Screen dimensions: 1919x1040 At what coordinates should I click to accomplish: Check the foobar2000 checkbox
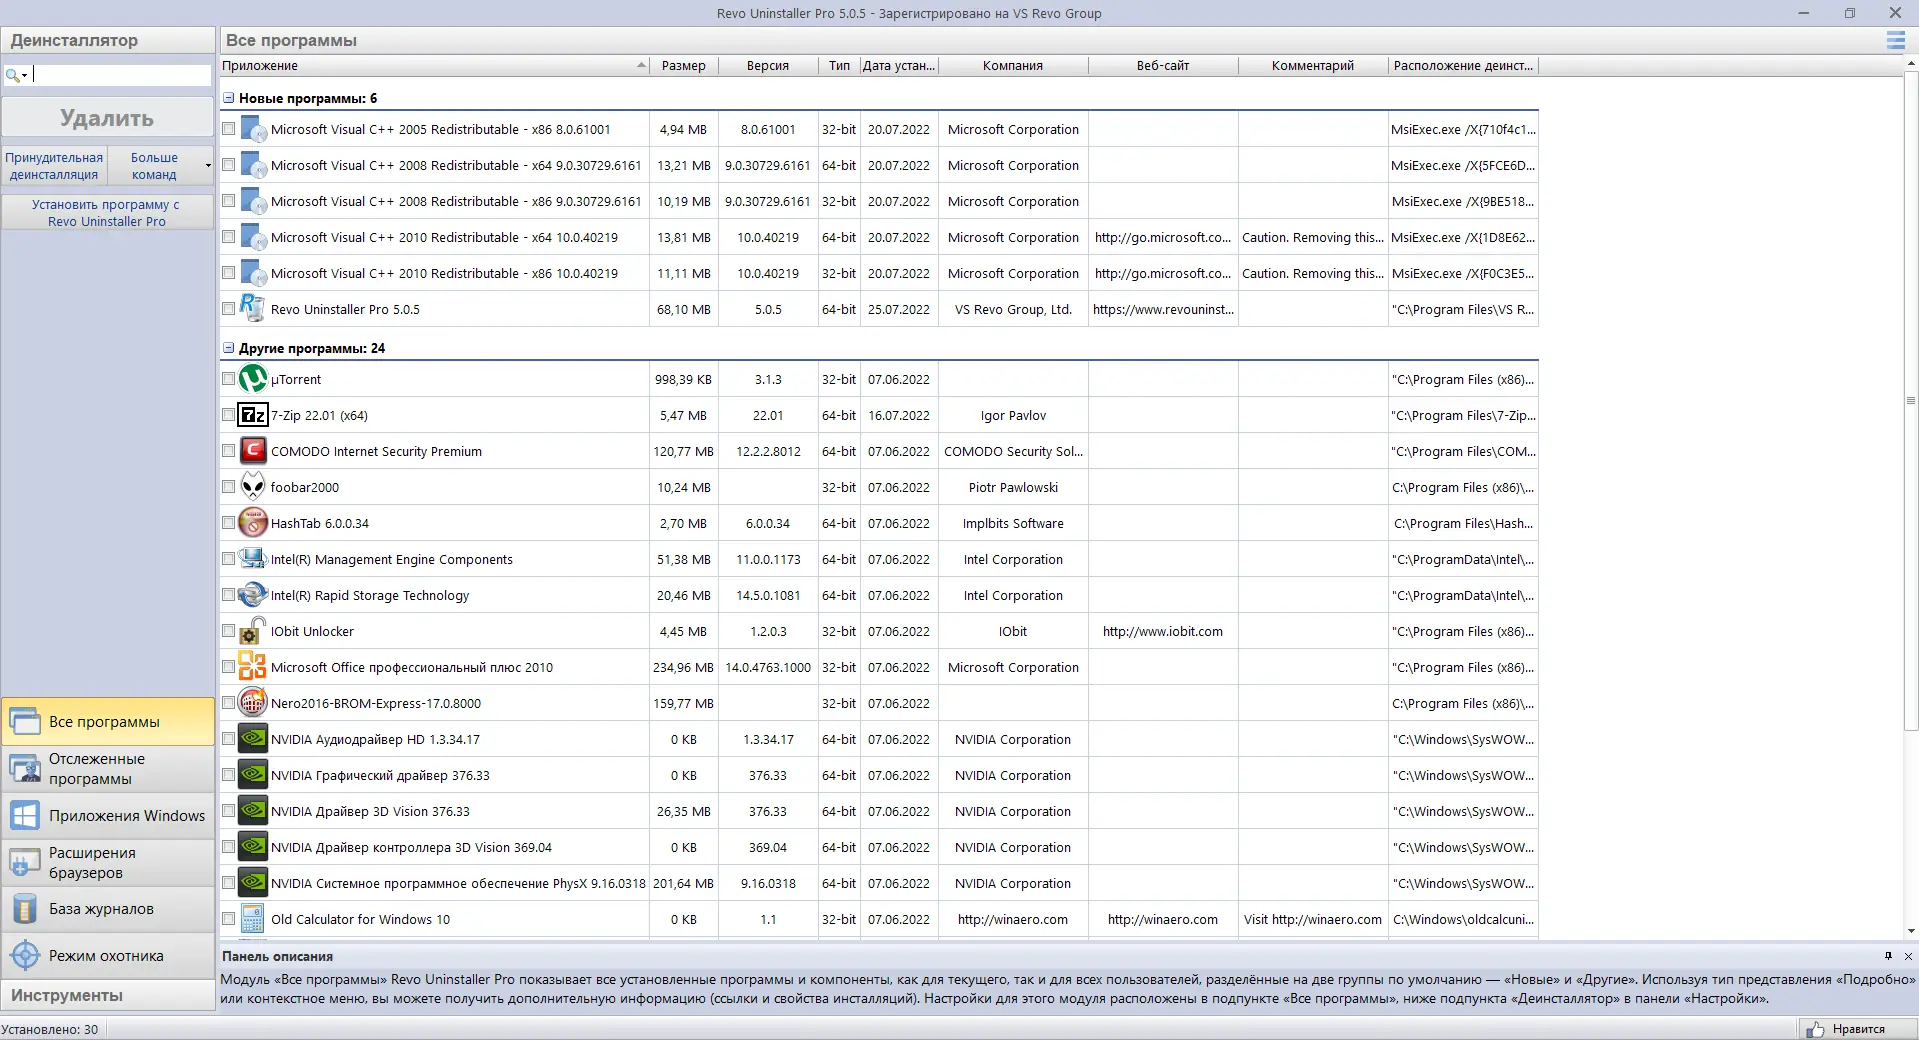click(229, 487)
